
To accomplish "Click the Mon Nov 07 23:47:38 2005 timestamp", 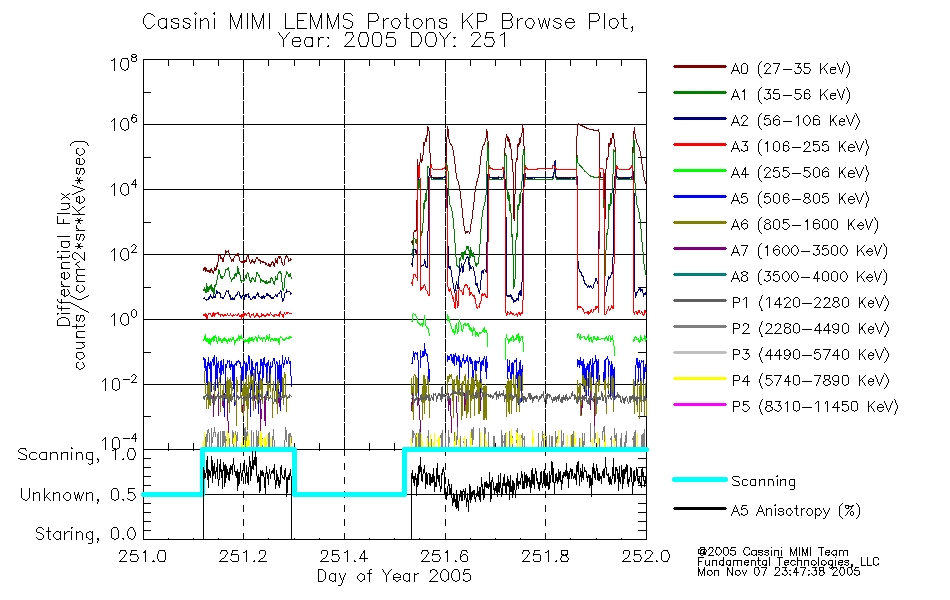I will tap(779, 572).
